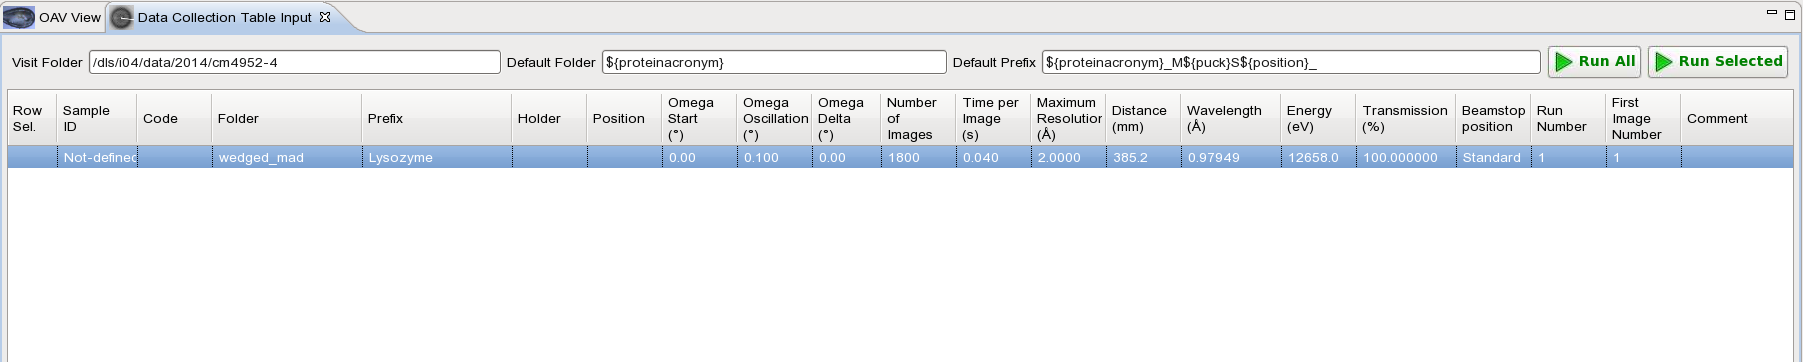
Task: Select the Omega Start '0.00' cell
Action: point(699,157)
